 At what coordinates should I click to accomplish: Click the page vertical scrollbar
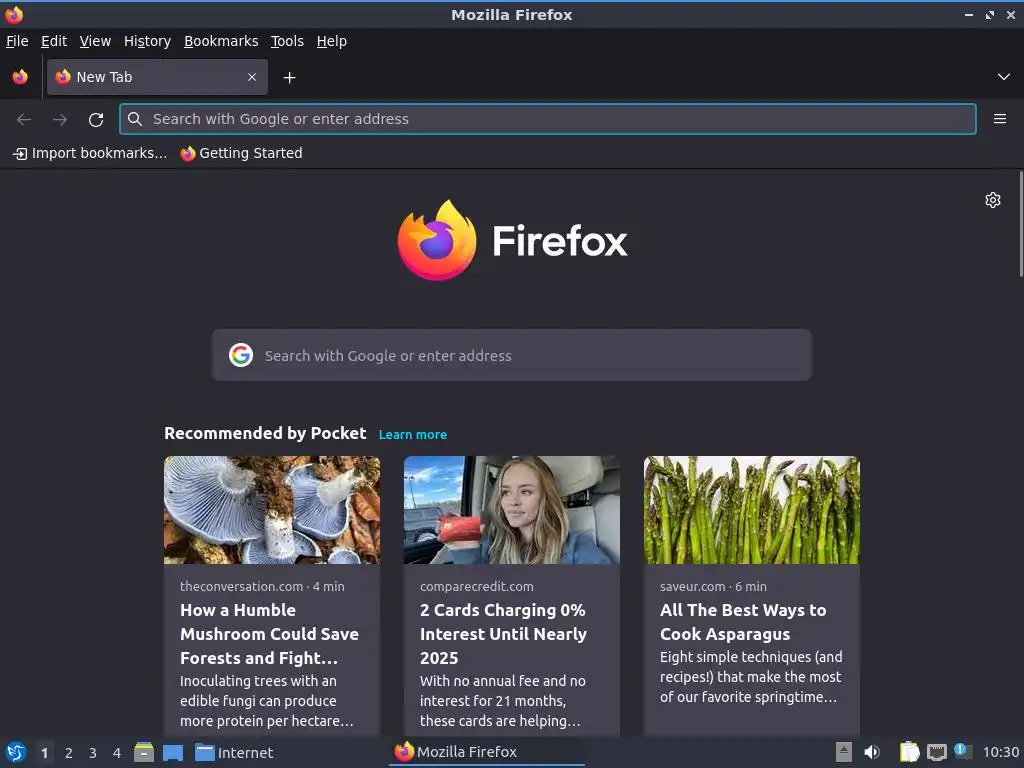[x=1021, y=224]
